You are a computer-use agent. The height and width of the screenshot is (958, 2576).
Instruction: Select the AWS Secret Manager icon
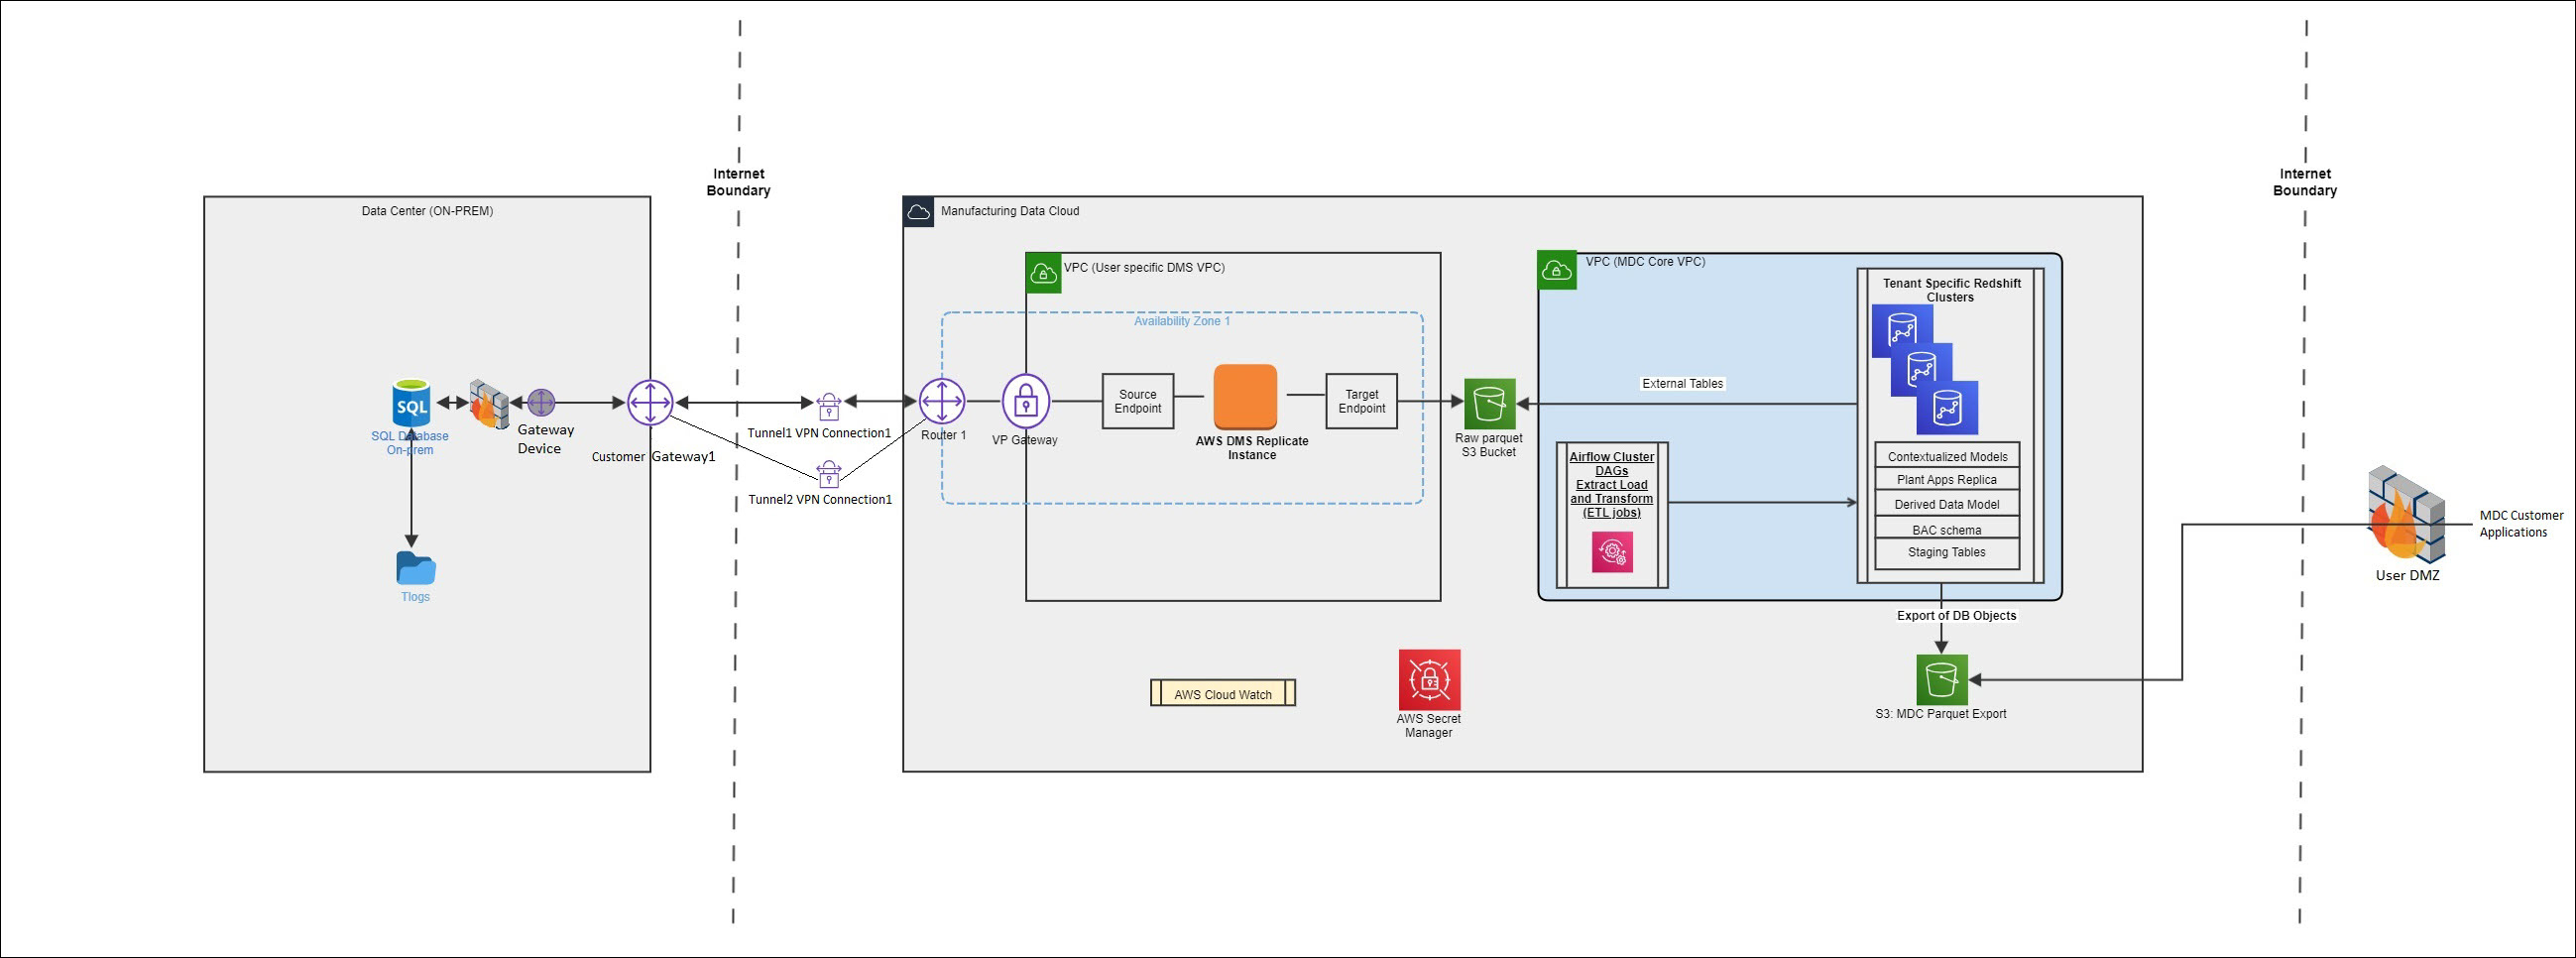click(1430, 680)
